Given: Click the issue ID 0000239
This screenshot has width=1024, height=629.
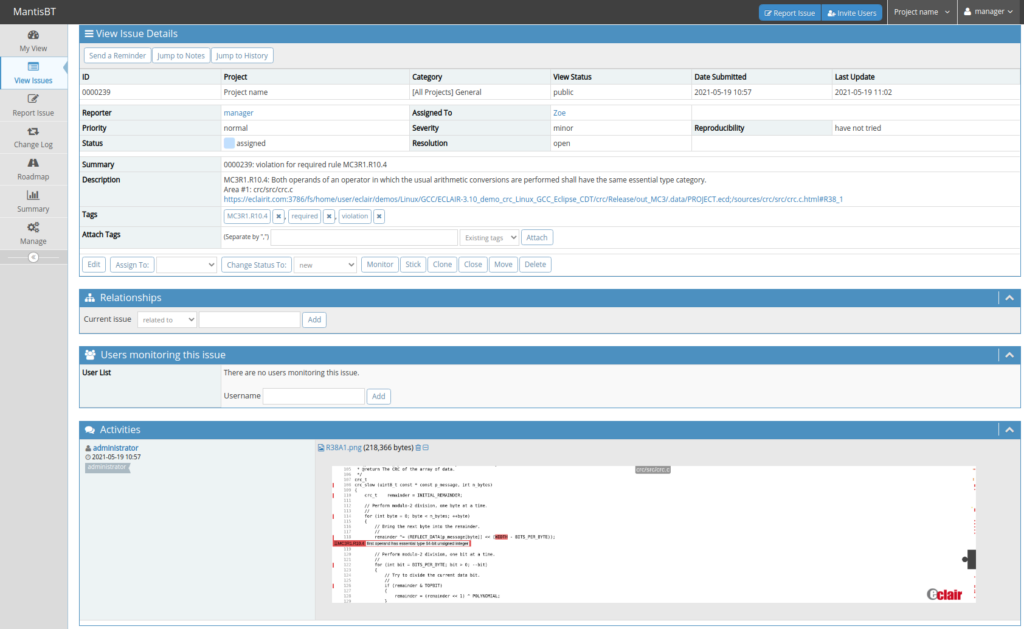Looking at the screenshot, I should click(x=96, y=92).
